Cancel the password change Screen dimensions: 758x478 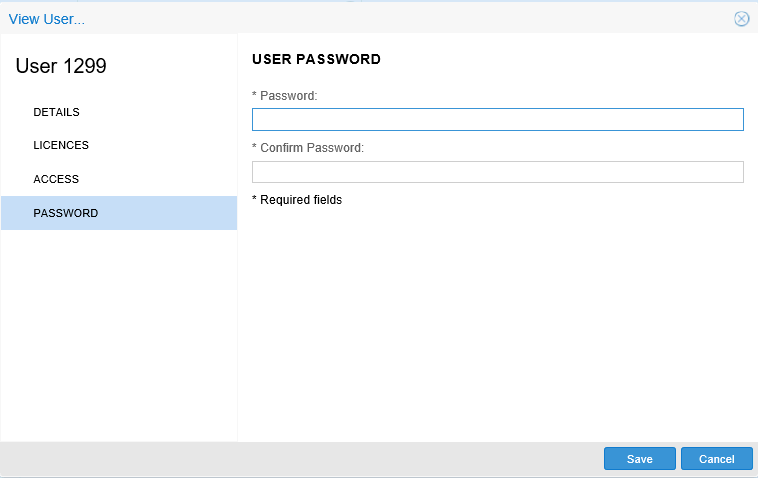pyautogui.click(x=716, y=459)
